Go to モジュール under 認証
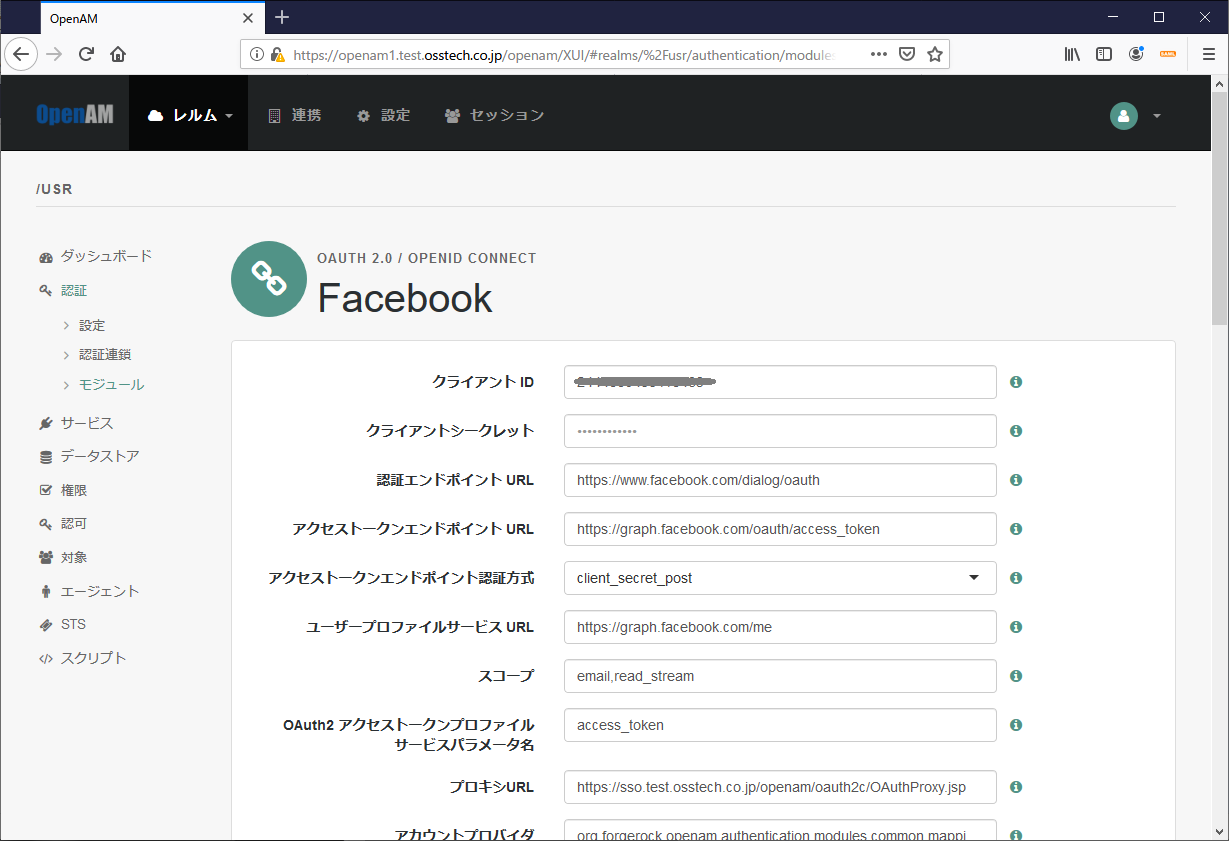This screenshot has width=1229, height=841. tap(110, 383)
